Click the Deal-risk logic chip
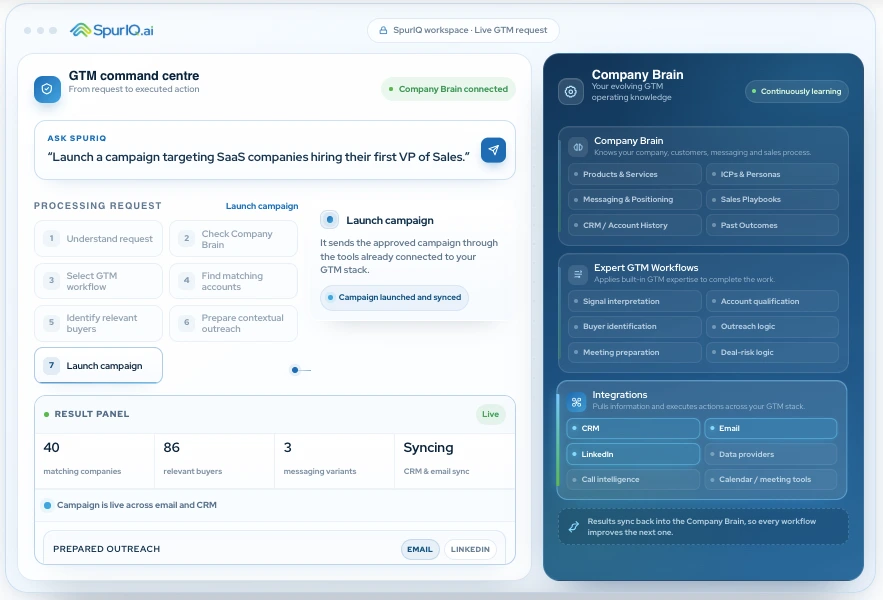This screenshot has width=883, height=600. 772,352
